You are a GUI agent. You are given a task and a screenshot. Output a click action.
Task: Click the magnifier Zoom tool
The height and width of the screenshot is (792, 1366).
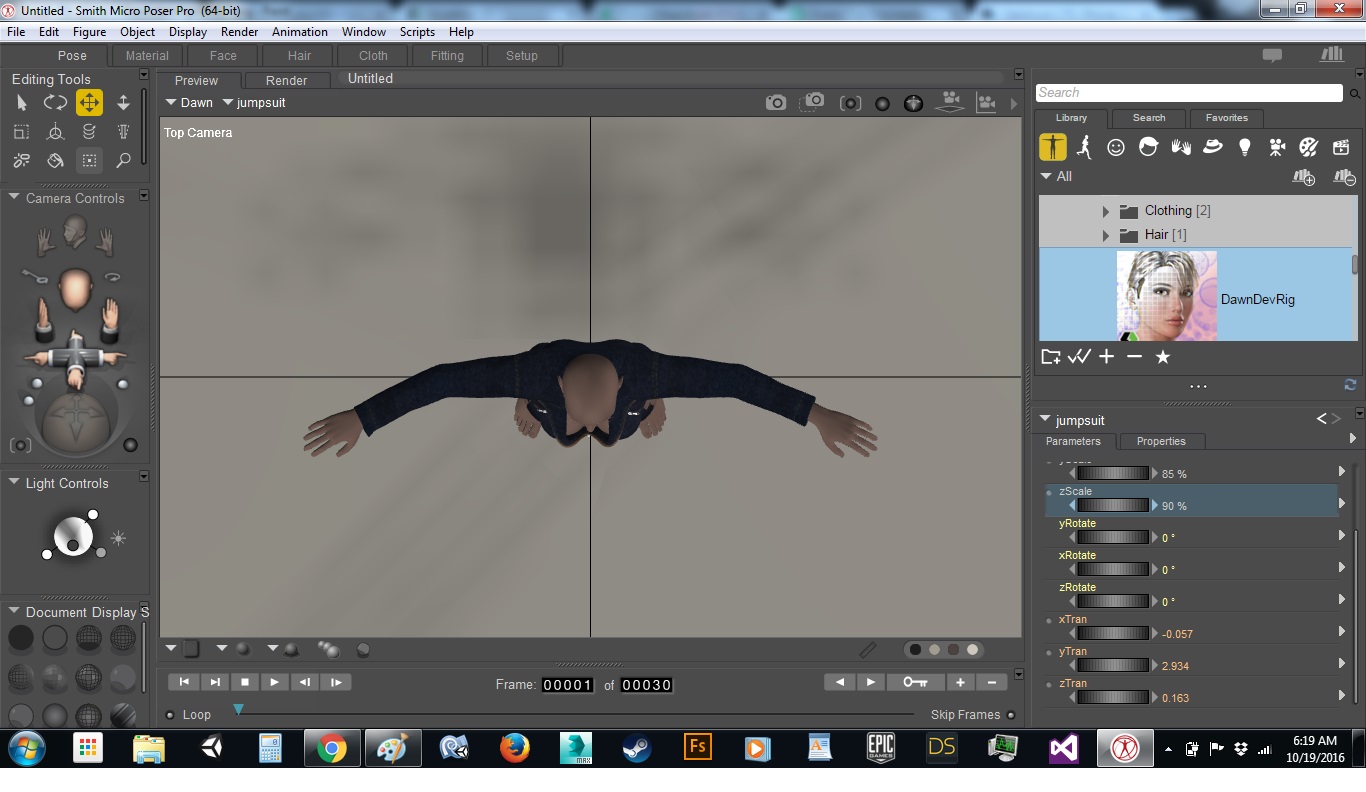[123, 160]
